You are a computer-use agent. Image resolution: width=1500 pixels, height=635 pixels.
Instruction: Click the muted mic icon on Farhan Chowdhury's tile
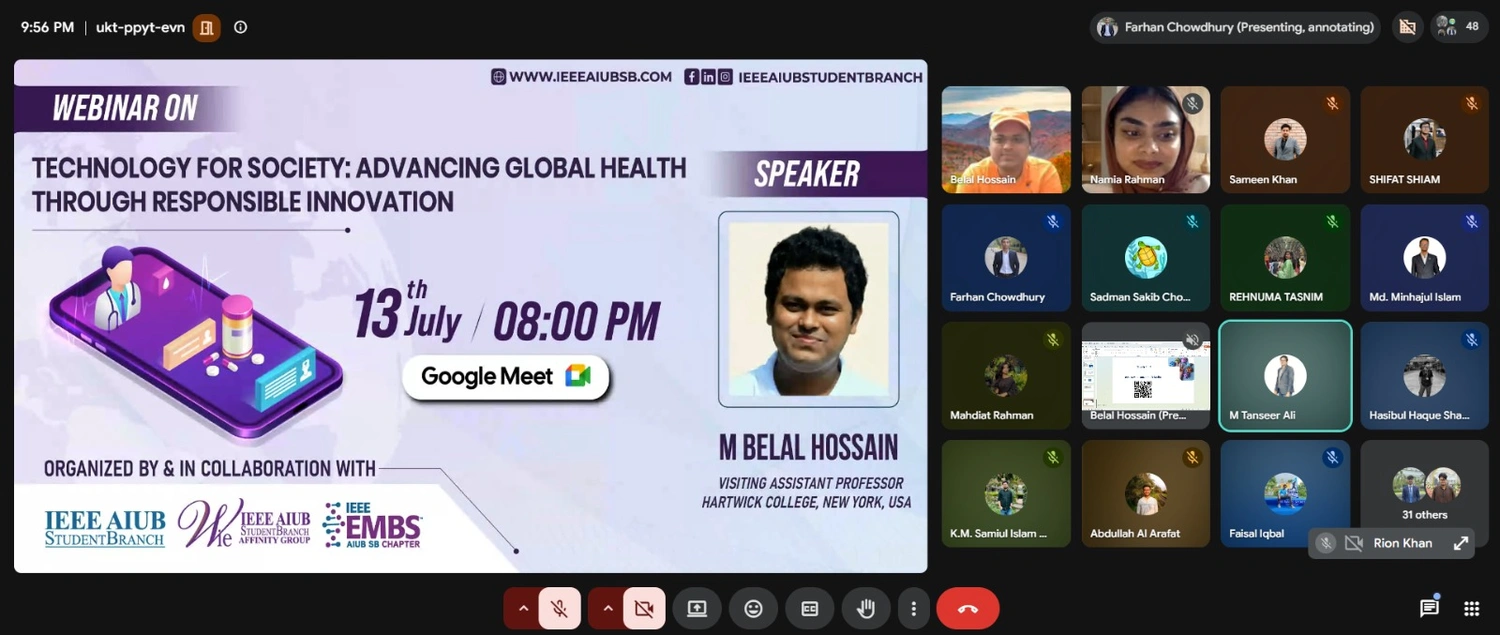1052,222
